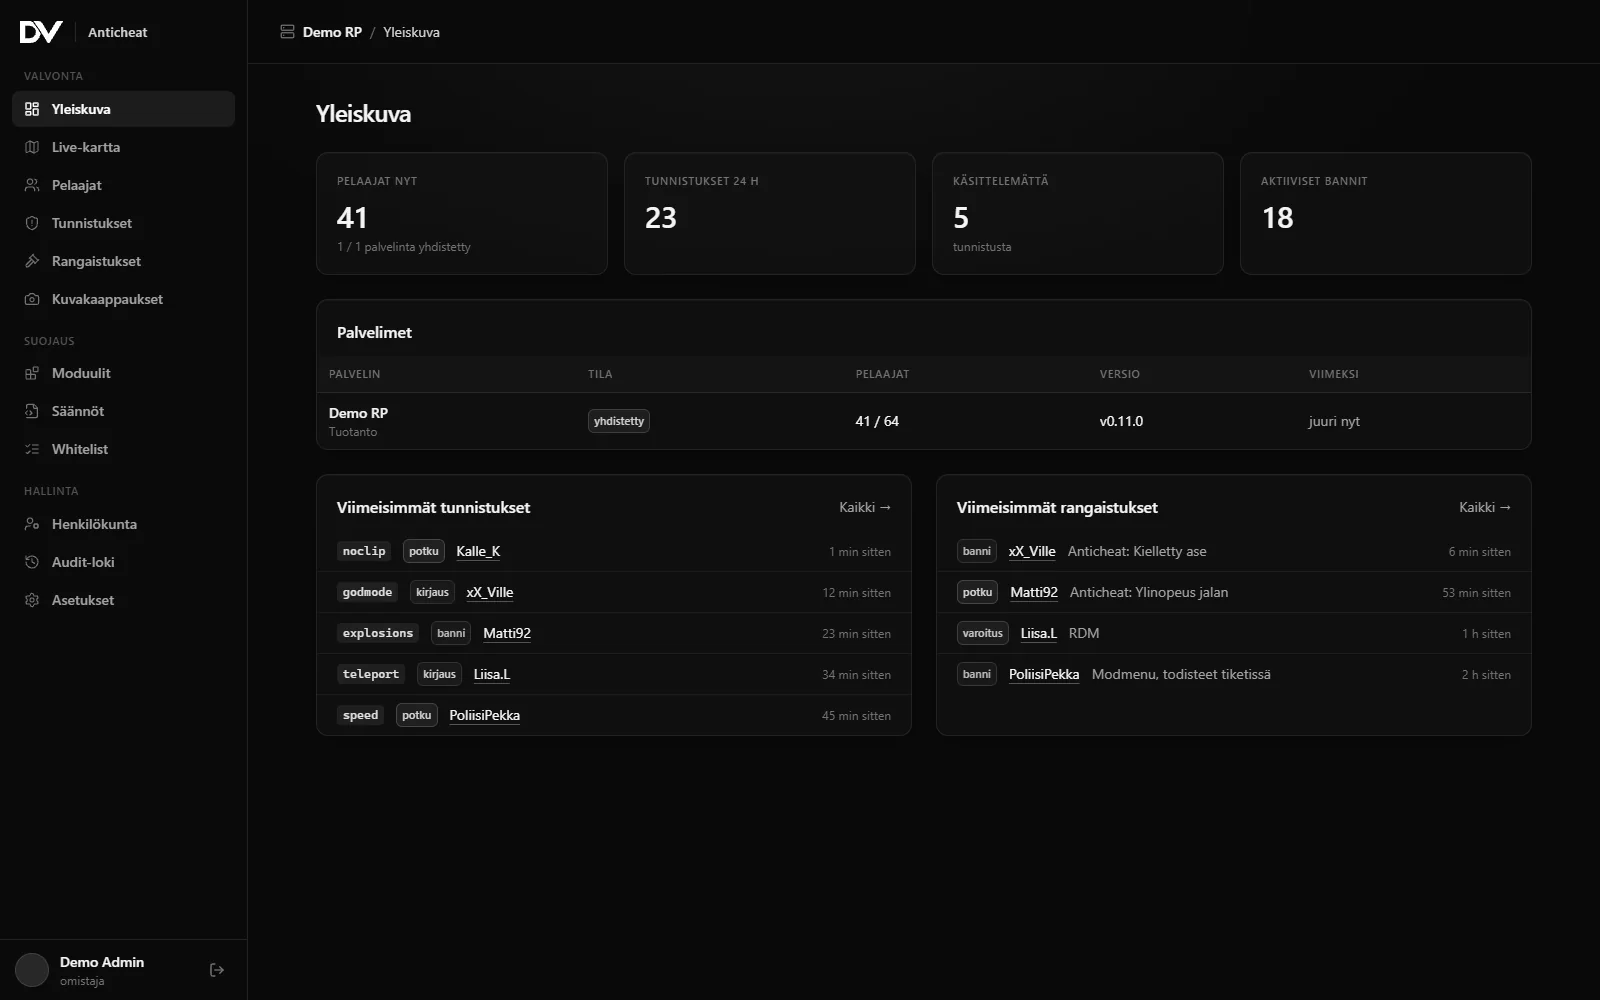The width and height of the screenshot is (1600, 1000).
Task: Open player Kalle_K from detections
Action: (x=478, y=551)
